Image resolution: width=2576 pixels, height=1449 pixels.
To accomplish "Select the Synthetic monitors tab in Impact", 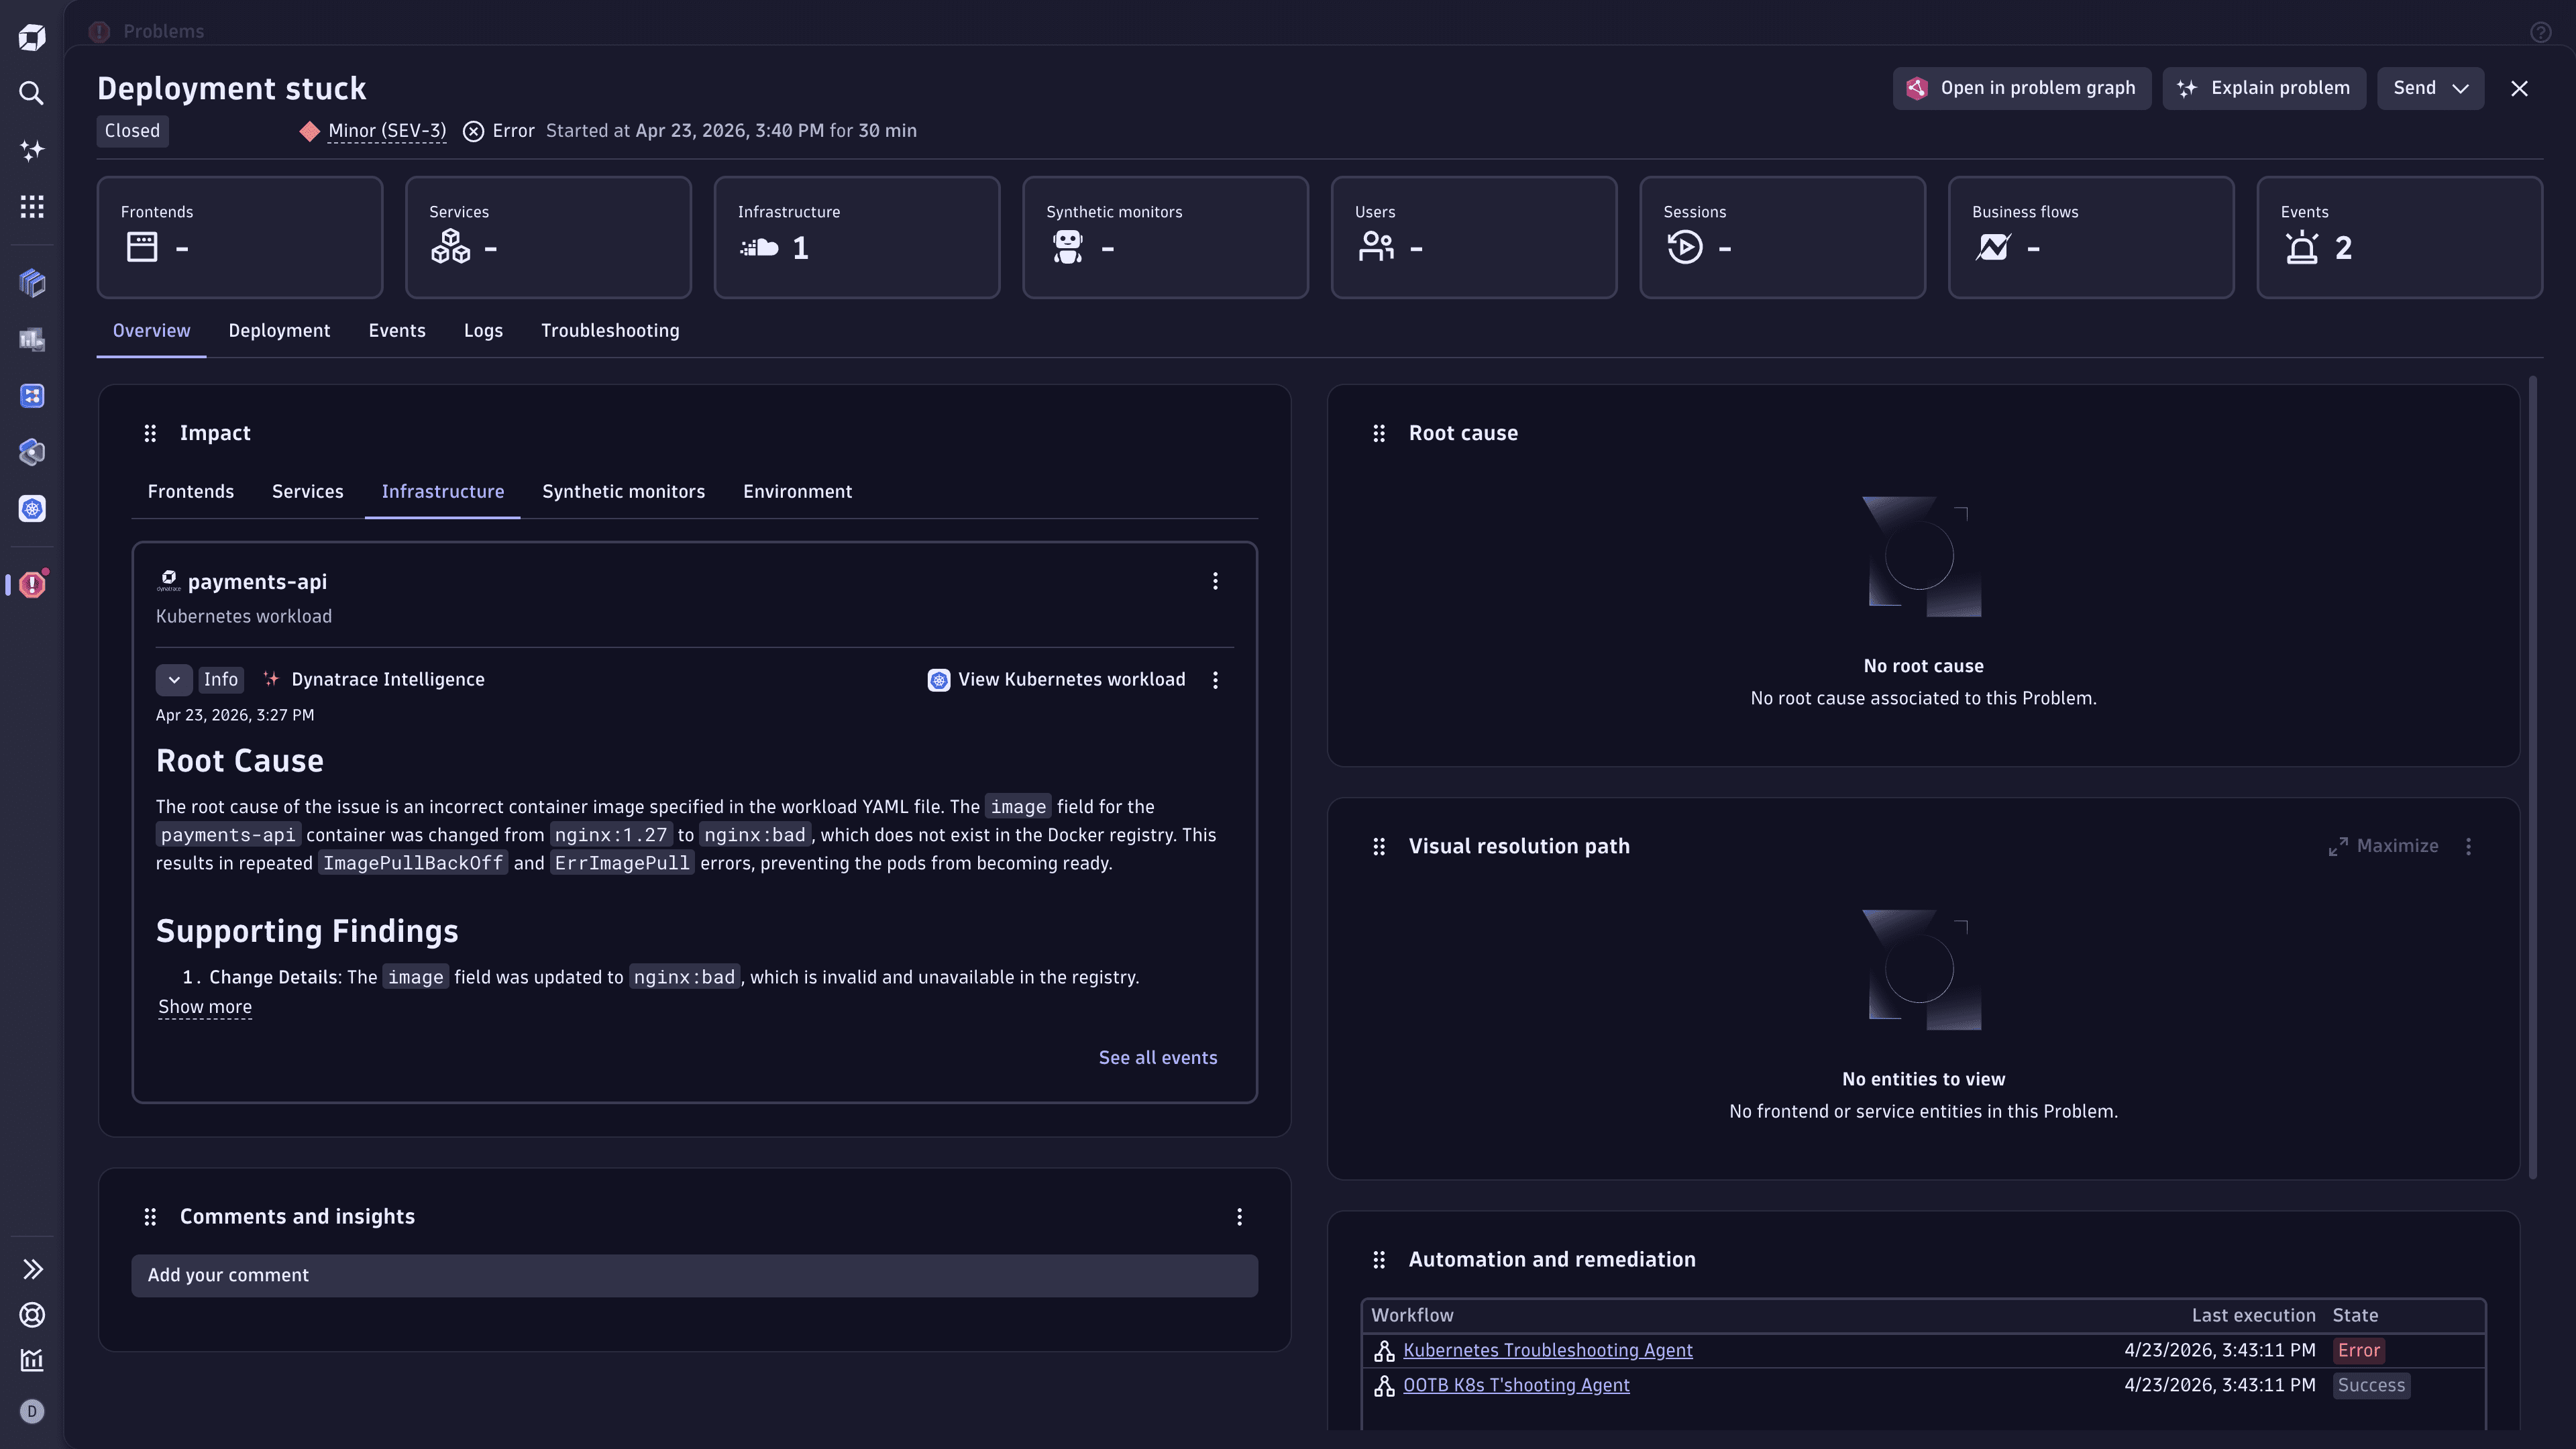I will pyautogui.click(x=624, y=491).
